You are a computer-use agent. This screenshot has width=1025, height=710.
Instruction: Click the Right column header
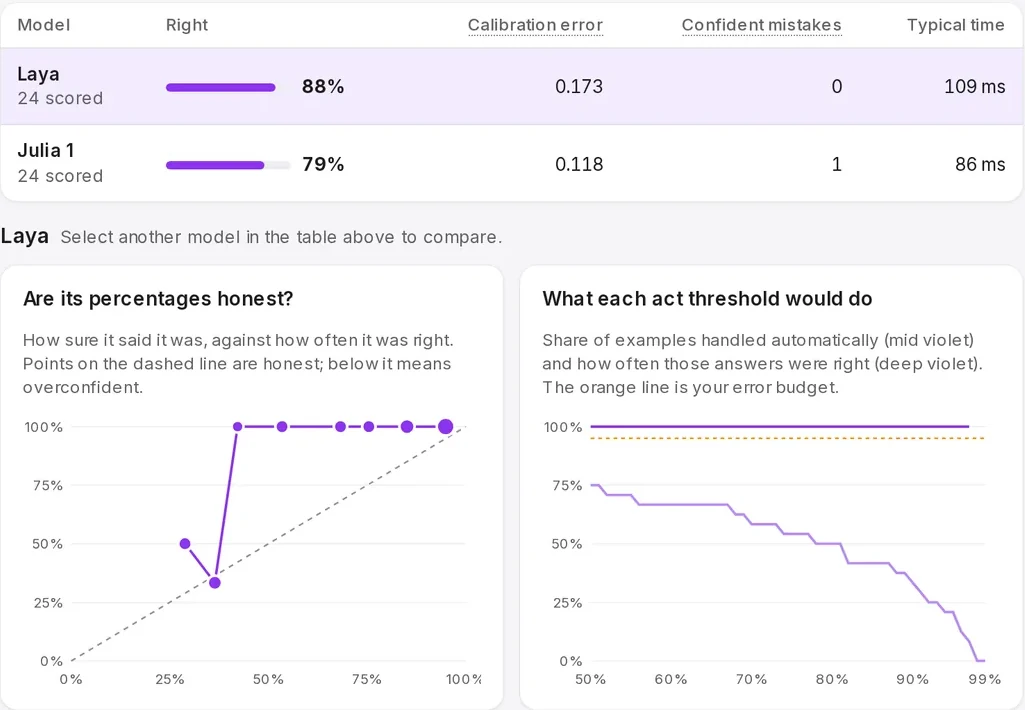(186, 25)
